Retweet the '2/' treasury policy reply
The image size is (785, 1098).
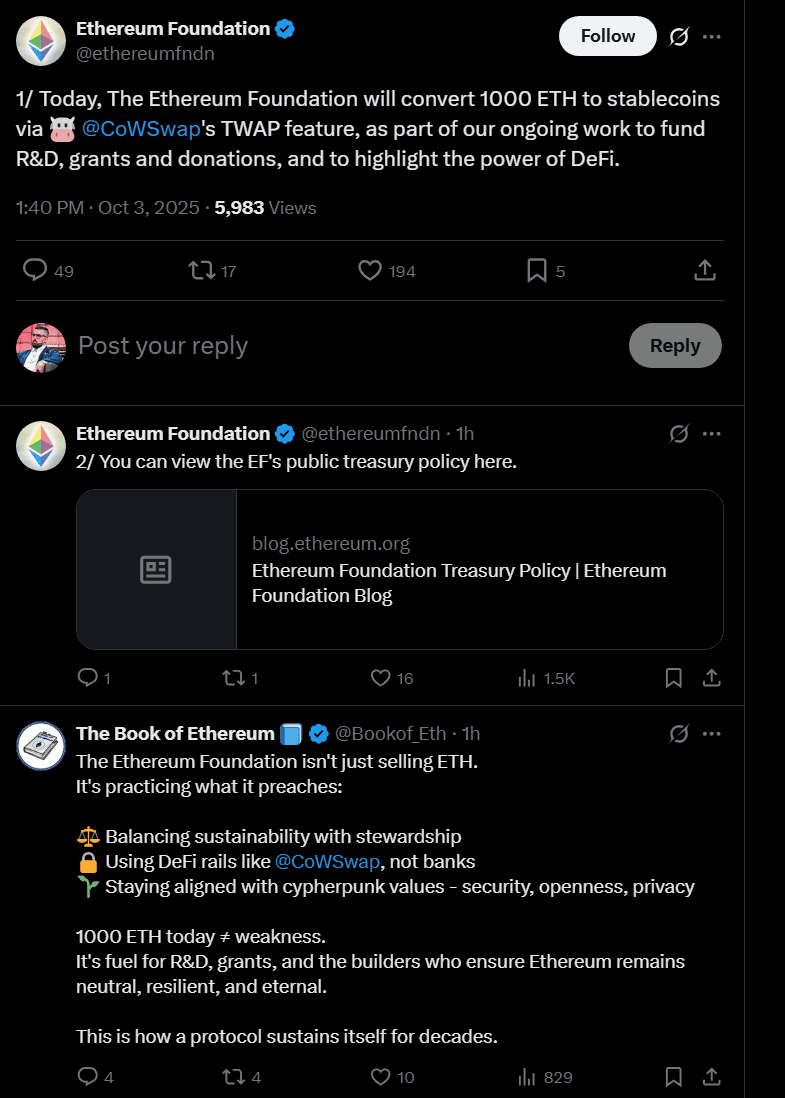click(x=233, y=678)
